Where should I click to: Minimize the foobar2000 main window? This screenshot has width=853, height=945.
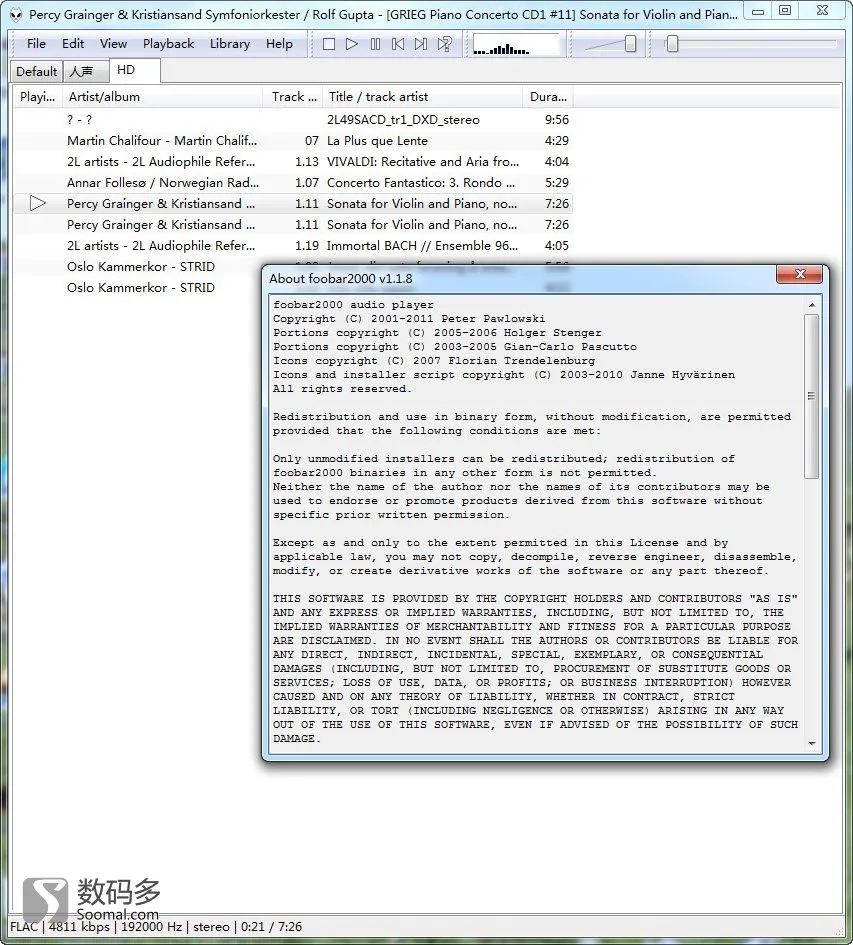point(758,11)
